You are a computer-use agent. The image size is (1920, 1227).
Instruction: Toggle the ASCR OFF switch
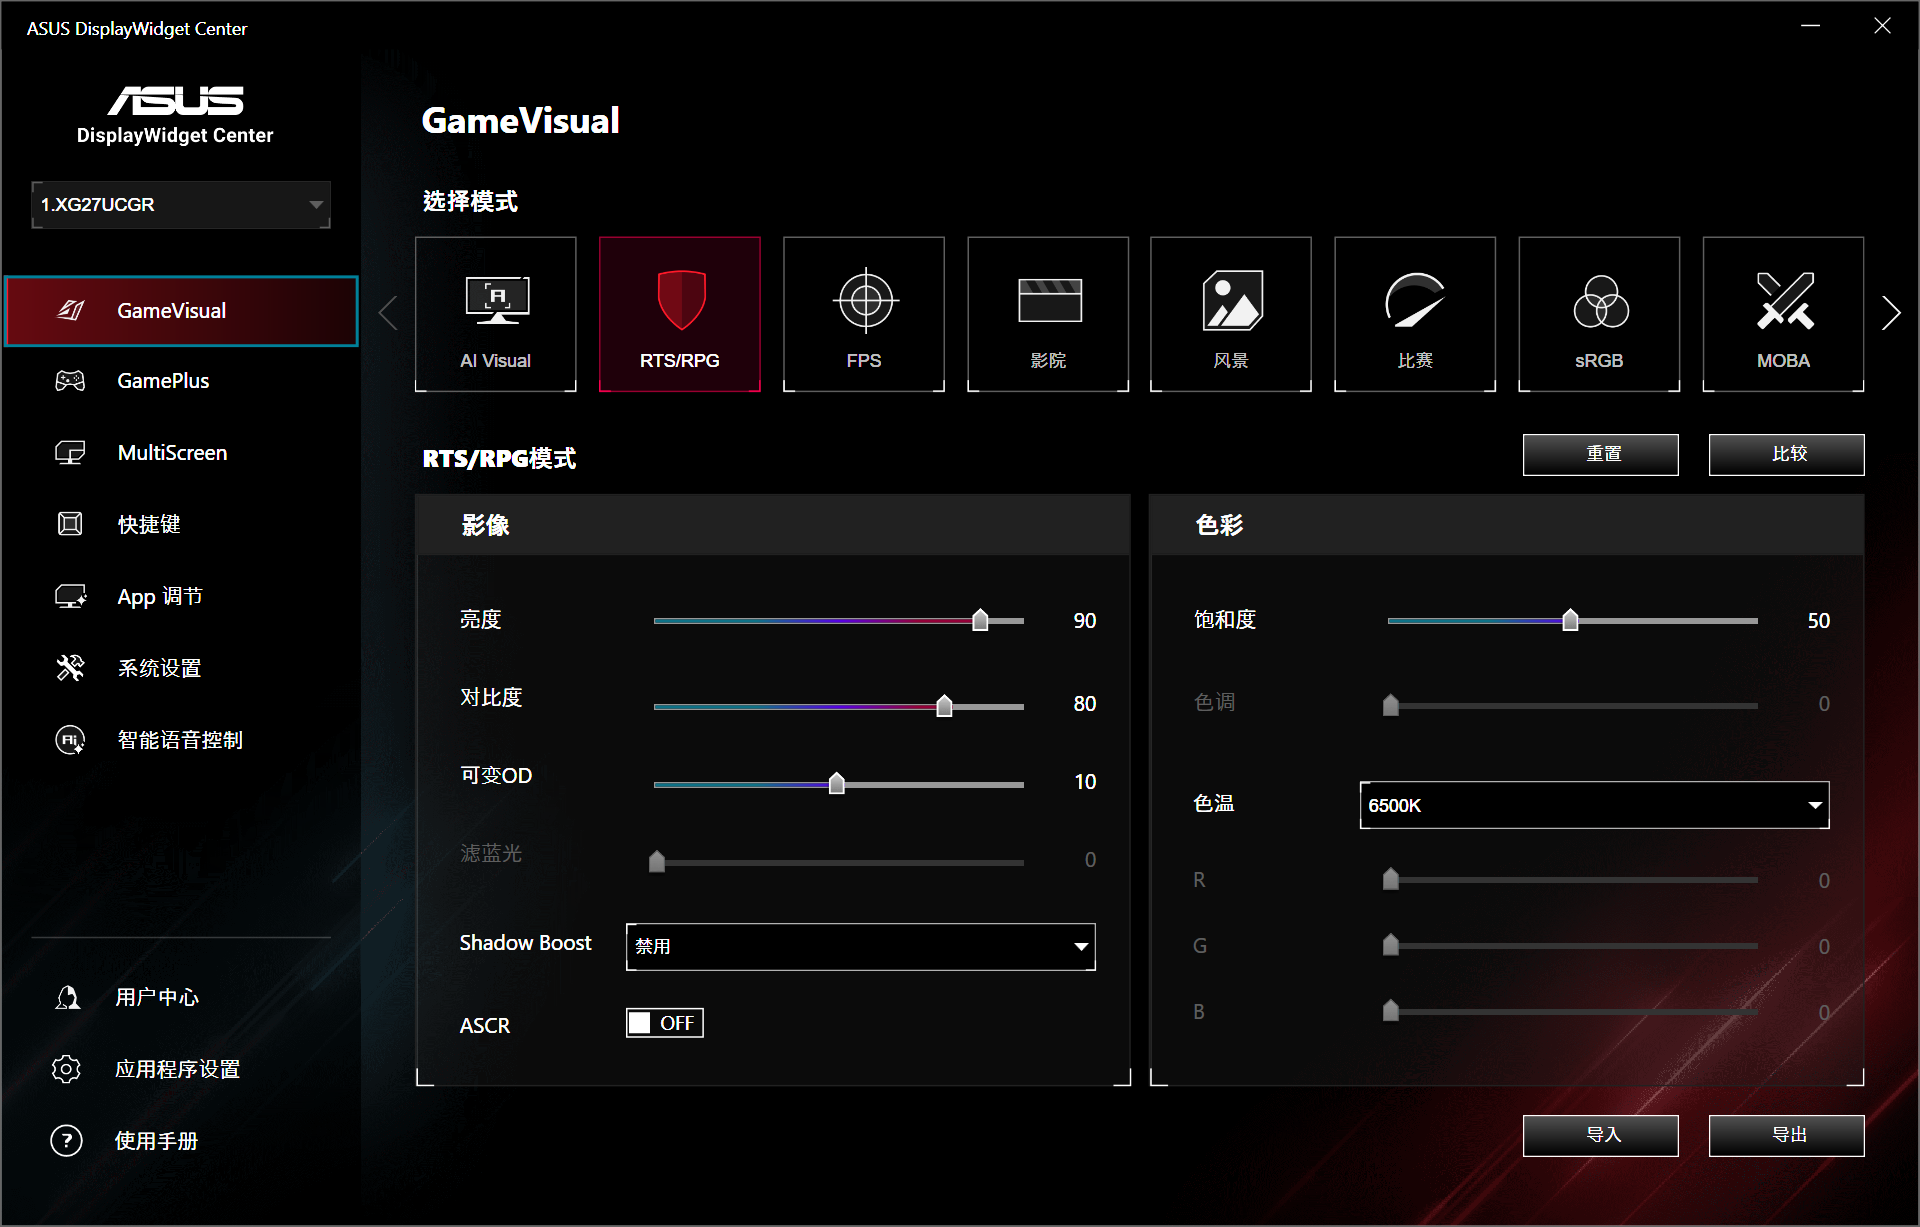pos(665,1023)
